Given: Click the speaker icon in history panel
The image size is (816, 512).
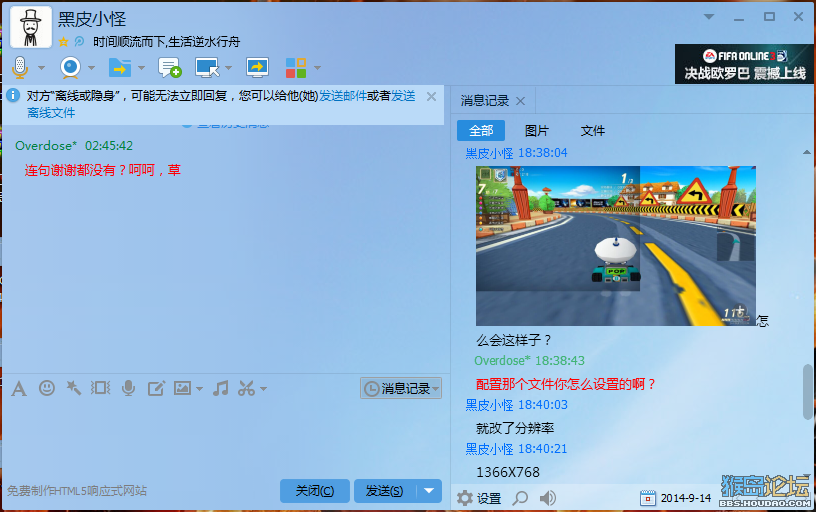Looking at the screenshot, I should [547, 498].
